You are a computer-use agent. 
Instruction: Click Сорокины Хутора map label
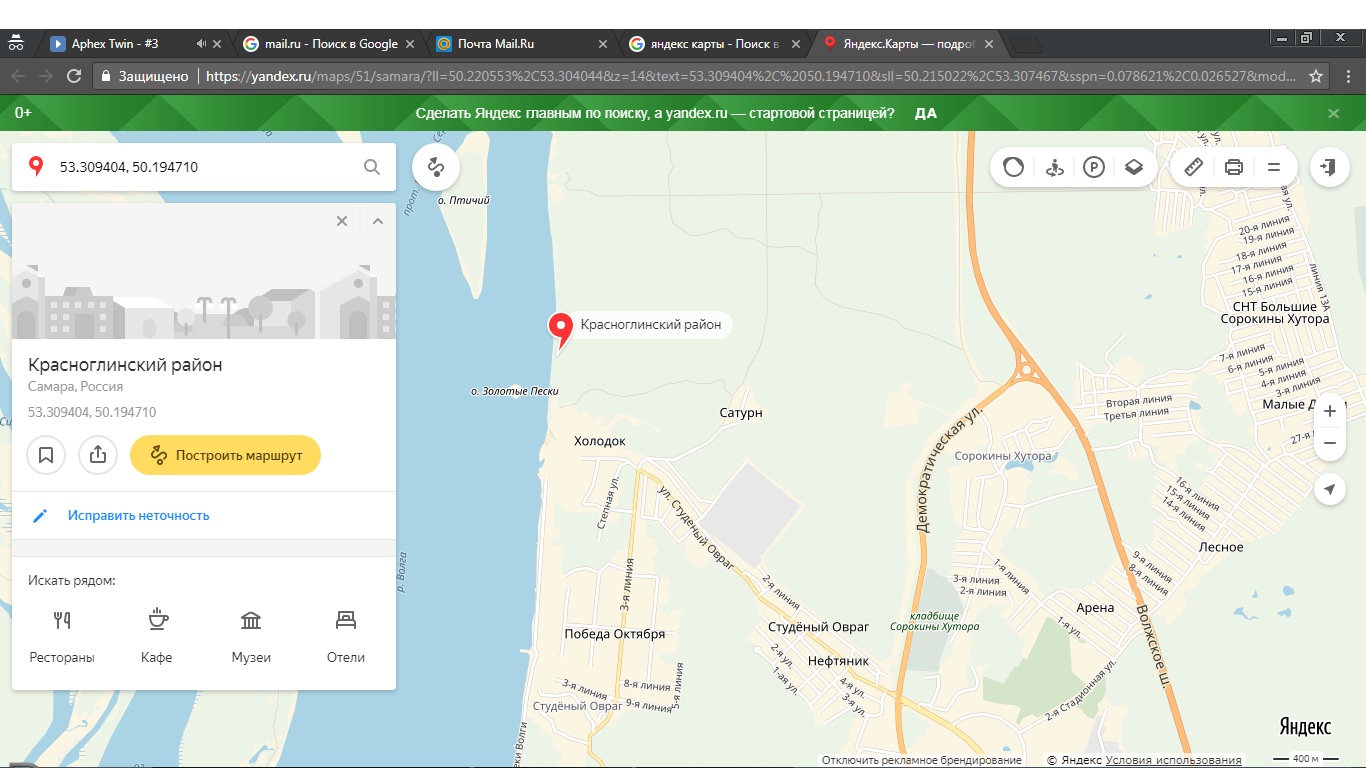[x=1003, y=456]
